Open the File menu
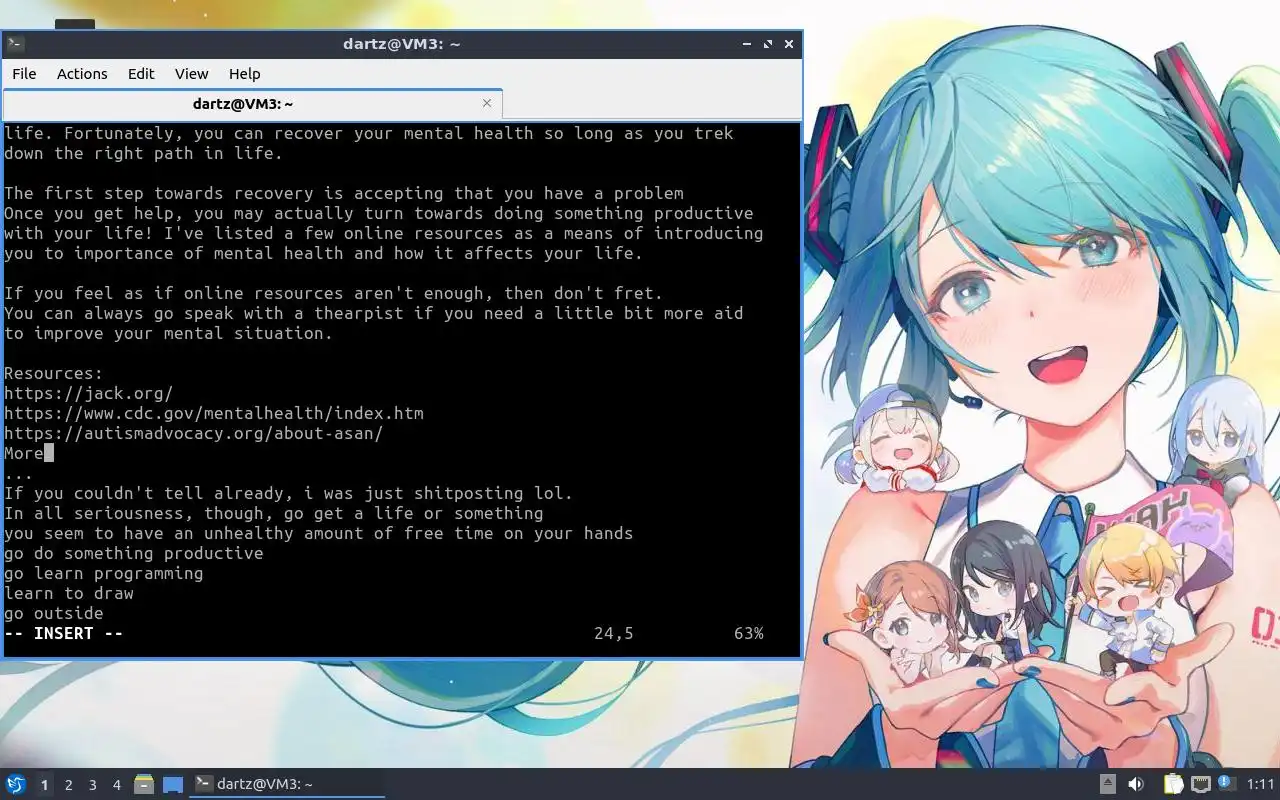Image resolution: width=1280 pixels, height=800 pixels. click(24, 74)
